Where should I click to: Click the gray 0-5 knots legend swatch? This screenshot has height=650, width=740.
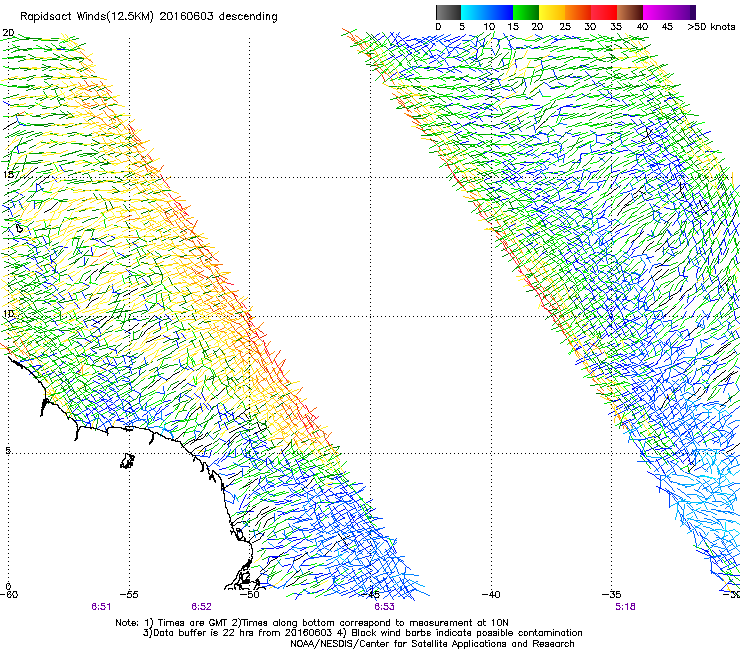point(448,12)
